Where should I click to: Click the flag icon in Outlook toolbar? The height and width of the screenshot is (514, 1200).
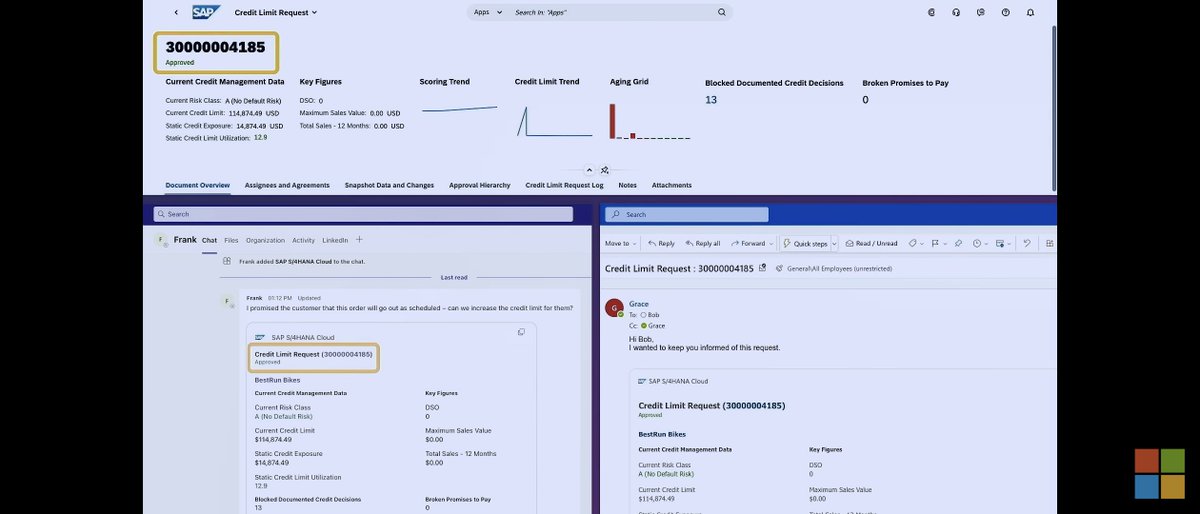[935, 243]
